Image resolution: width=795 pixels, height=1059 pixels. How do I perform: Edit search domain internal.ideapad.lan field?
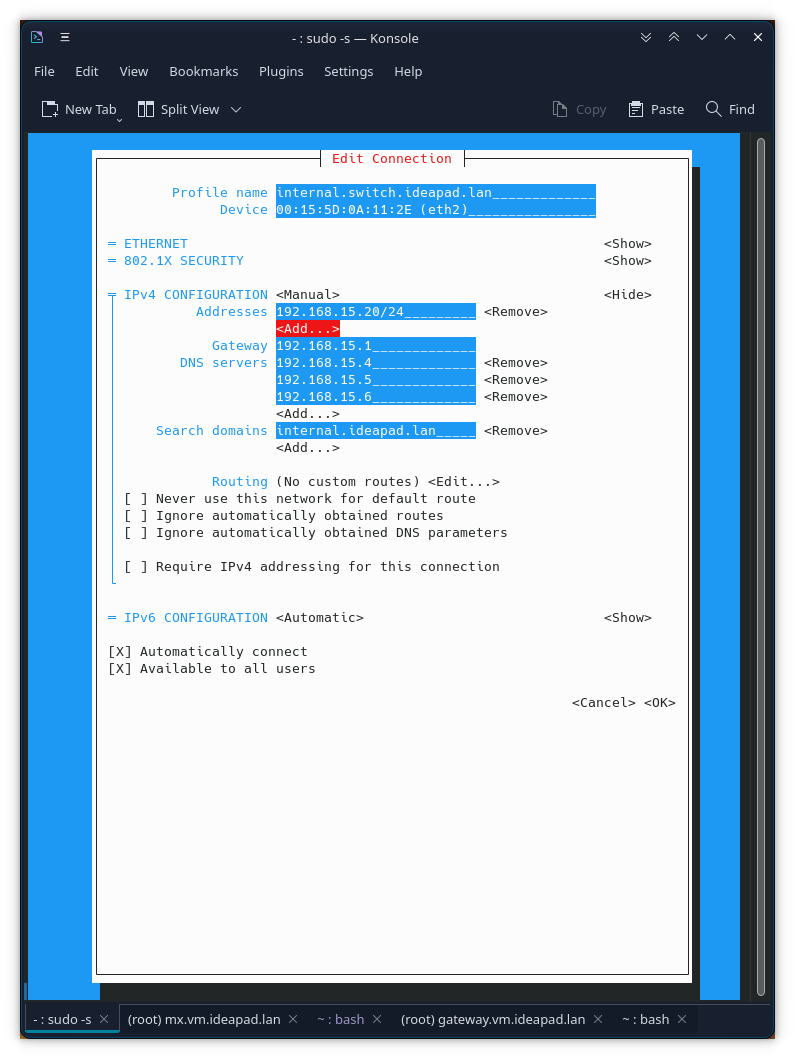pyautogui.click(x=376, y=431)
